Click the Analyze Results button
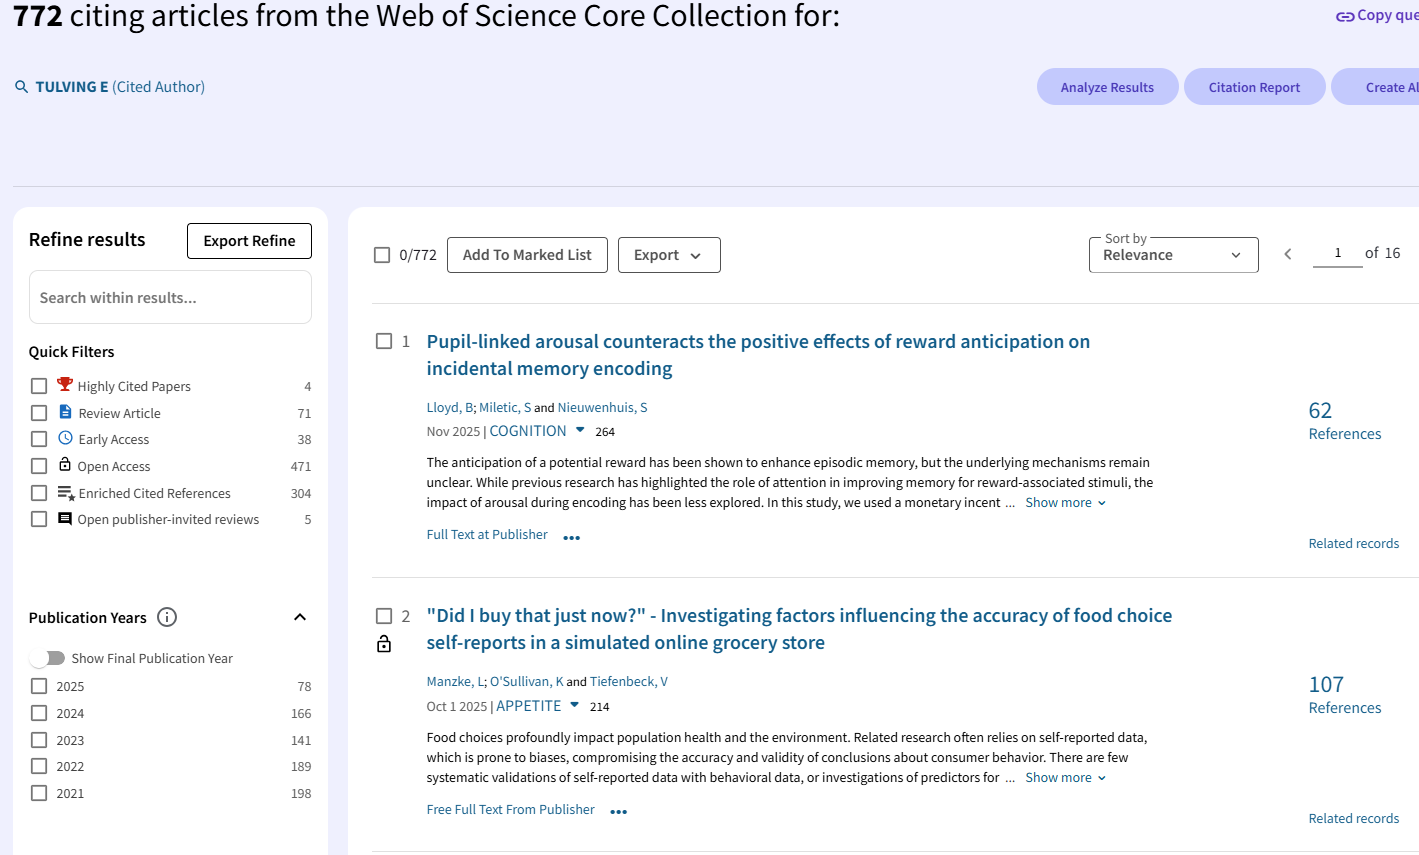Image resolution: width=1419 pixels, height=855 pixels. [1107, 87]
